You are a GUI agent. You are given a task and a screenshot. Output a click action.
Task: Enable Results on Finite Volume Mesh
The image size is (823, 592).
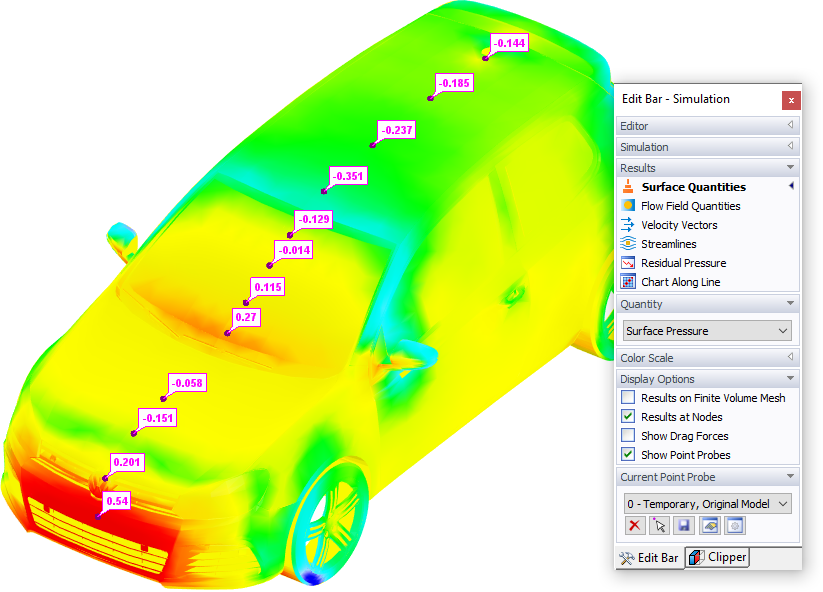(x=628, y=397)
